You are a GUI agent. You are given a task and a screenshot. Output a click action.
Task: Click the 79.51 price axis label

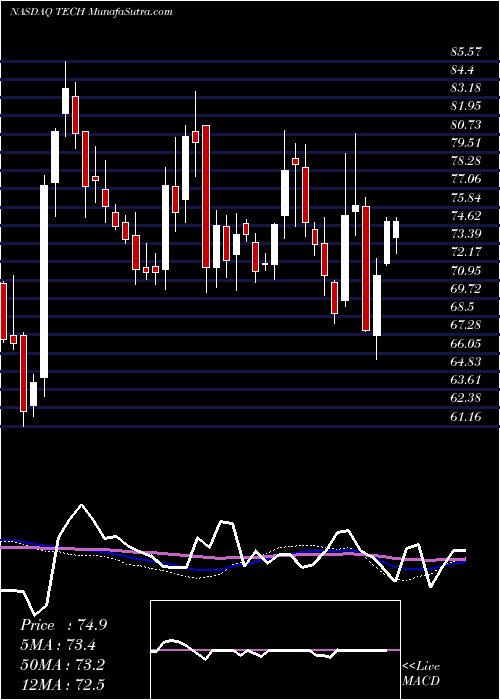click(466, 143)
